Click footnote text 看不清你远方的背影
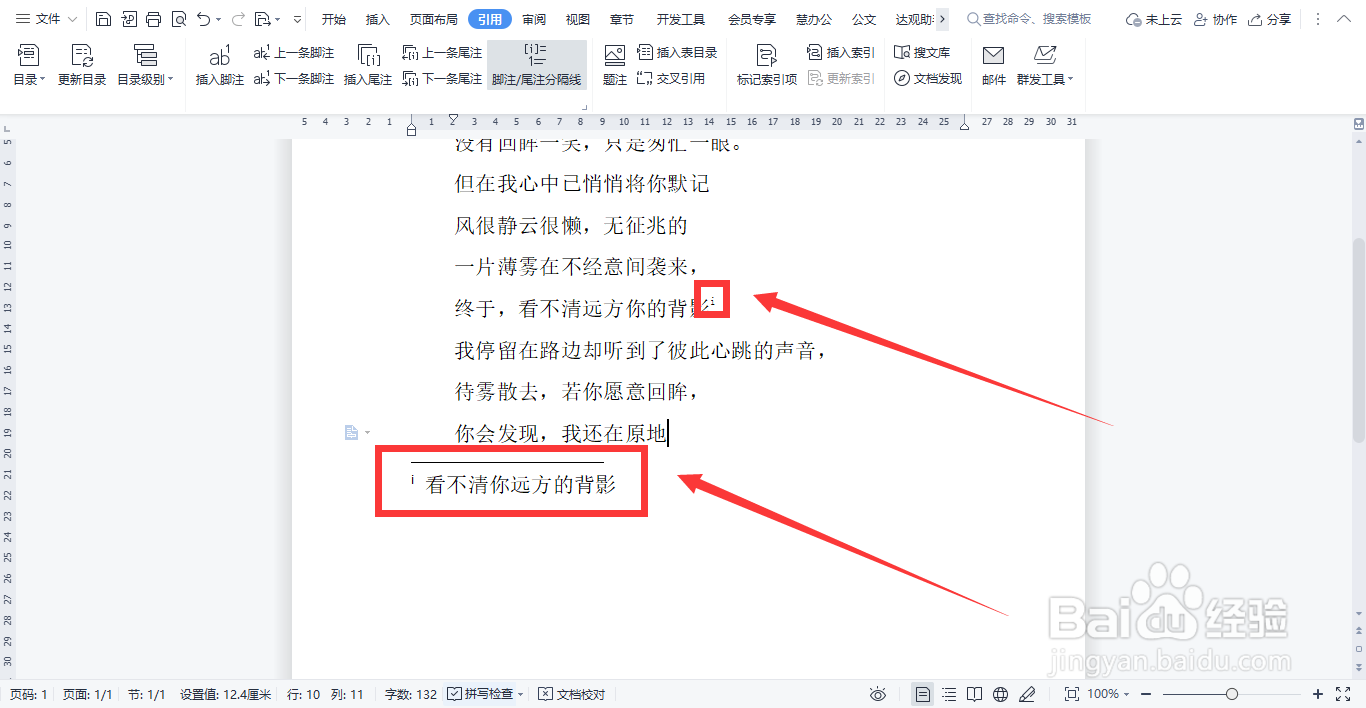Viewport: 1366px width, 708px height. click(521, 485)
